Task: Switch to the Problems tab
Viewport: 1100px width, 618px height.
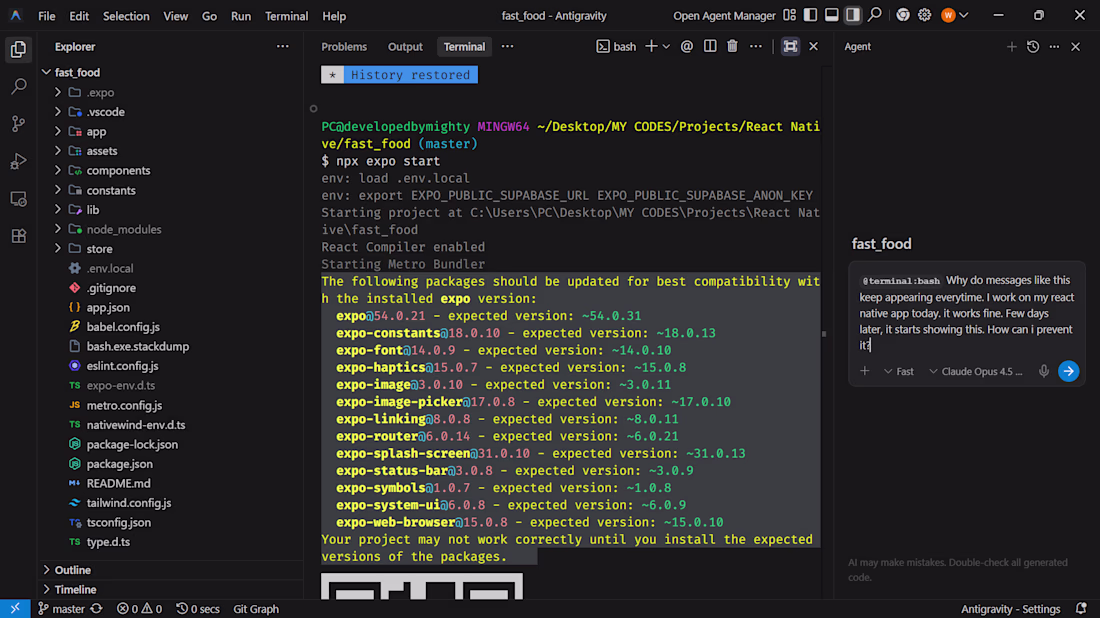Action: (x=344, y=47)
